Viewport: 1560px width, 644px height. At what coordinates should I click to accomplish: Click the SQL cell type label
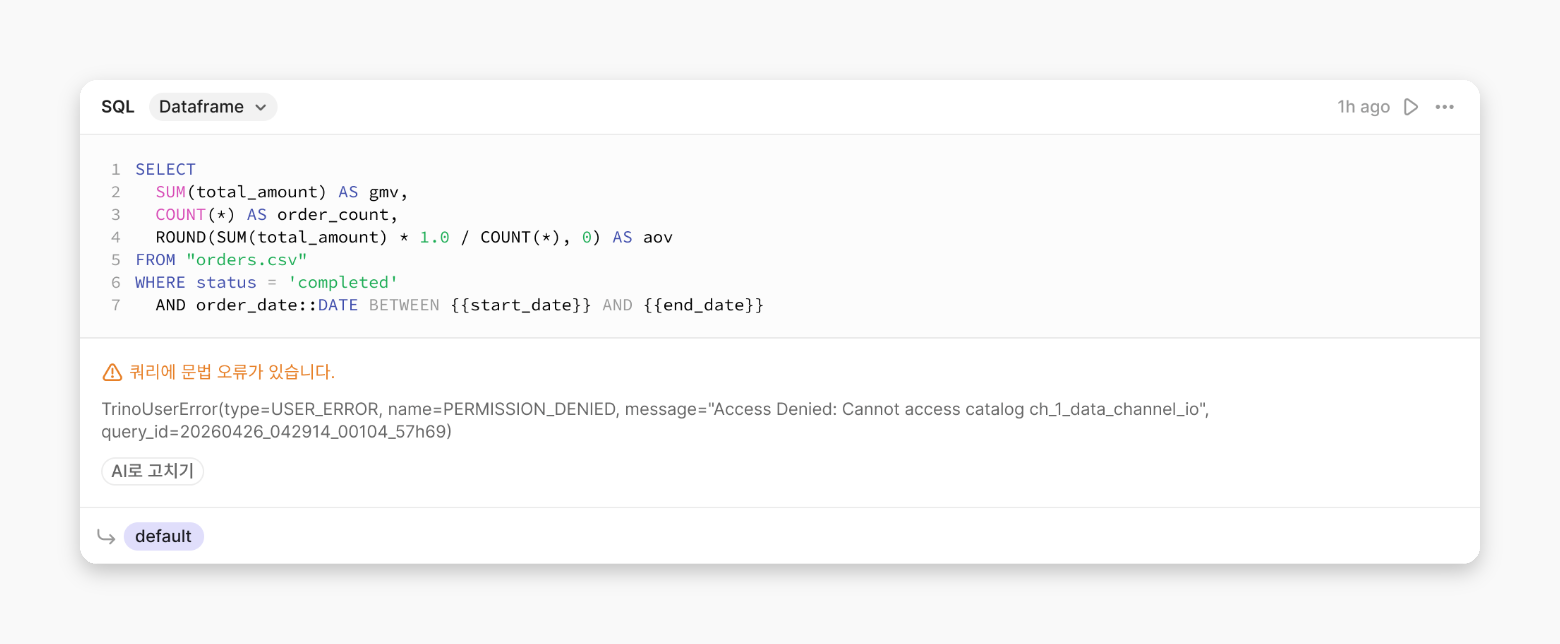(117, 107)
